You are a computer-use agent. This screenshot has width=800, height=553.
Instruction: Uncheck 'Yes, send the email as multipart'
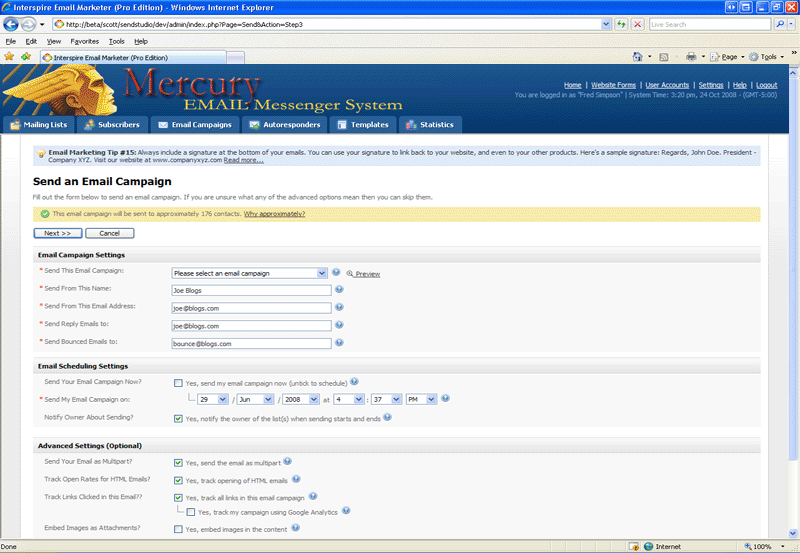[178, 463]
